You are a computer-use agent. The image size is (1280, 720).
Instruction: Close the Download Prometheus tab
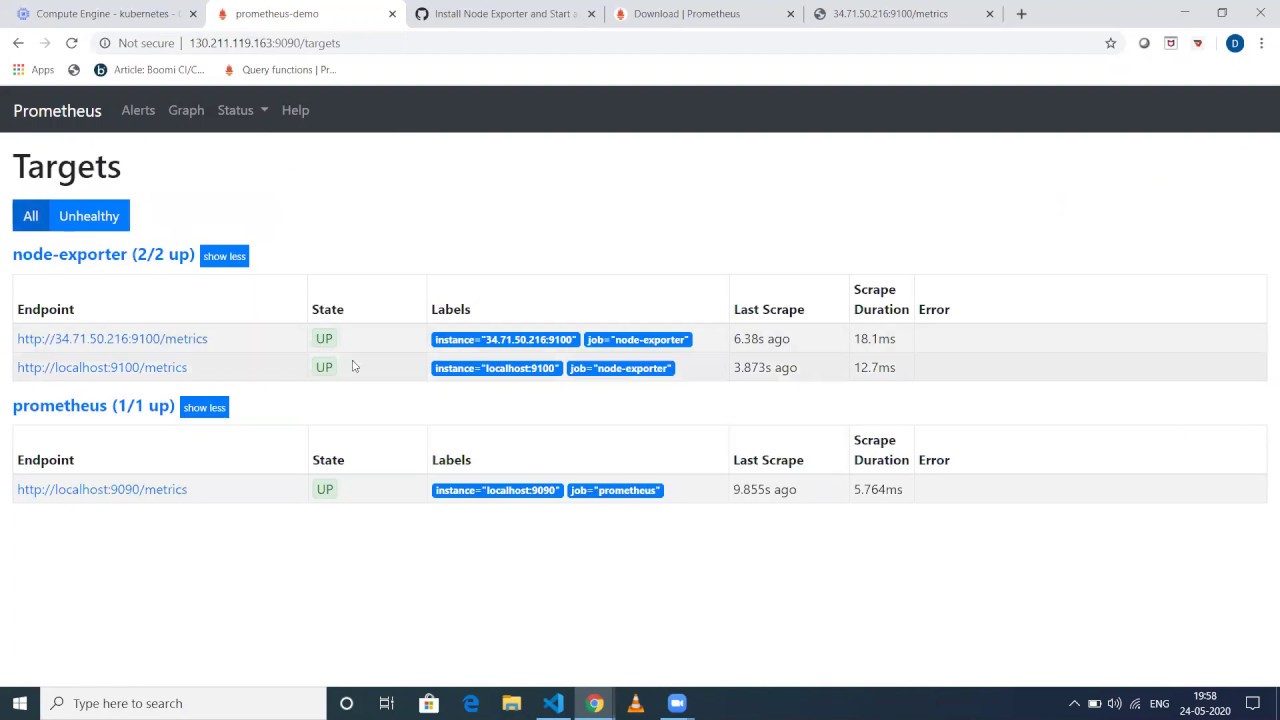coord(790,14)
